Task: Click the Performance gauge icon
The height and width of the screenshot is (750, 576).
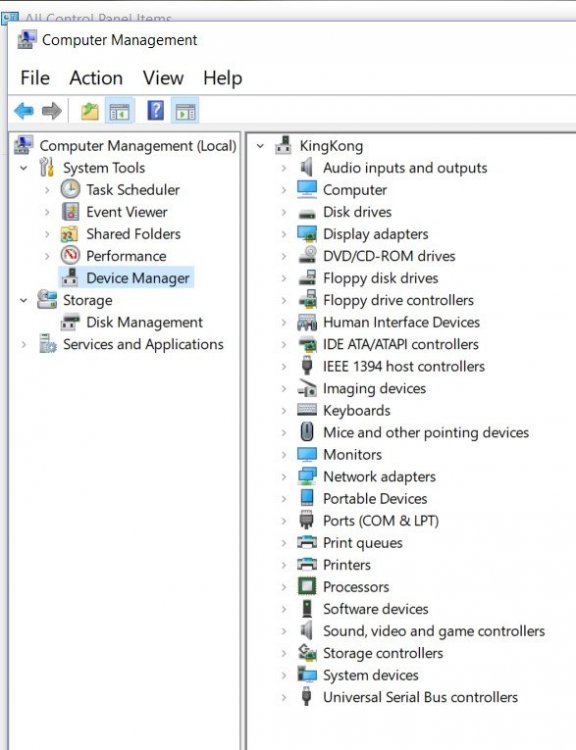Action: coord(70,255)
